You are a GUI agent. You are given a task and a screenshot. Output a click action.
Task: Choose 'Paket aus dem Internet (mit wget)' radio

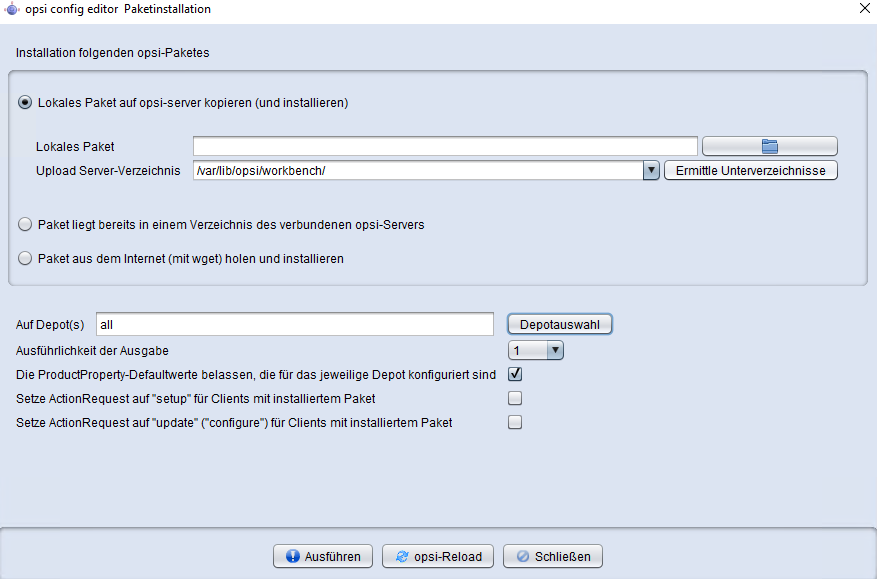25,258
